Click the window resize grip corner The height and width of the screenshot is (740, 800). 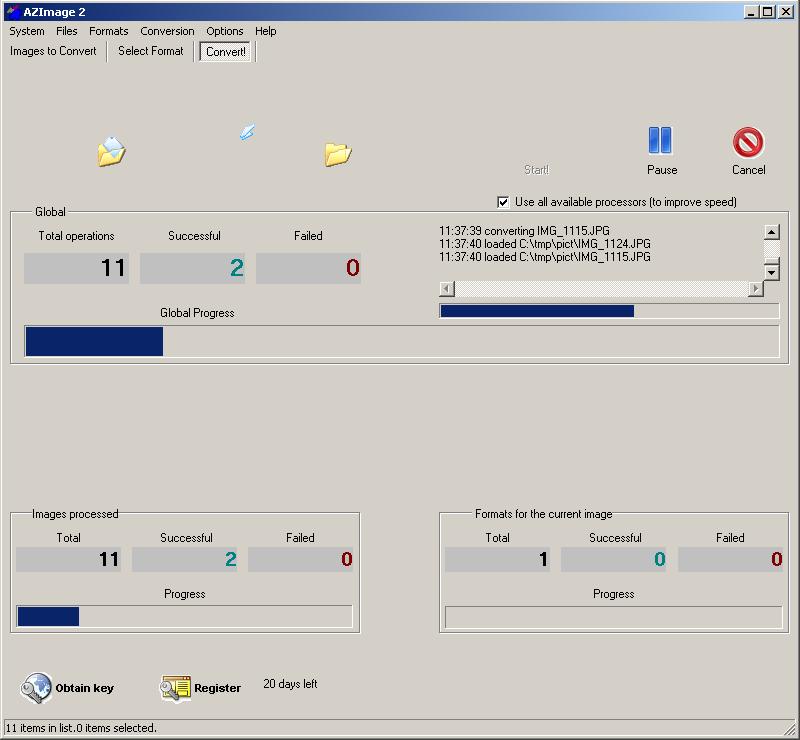click(x=790, y=729)
